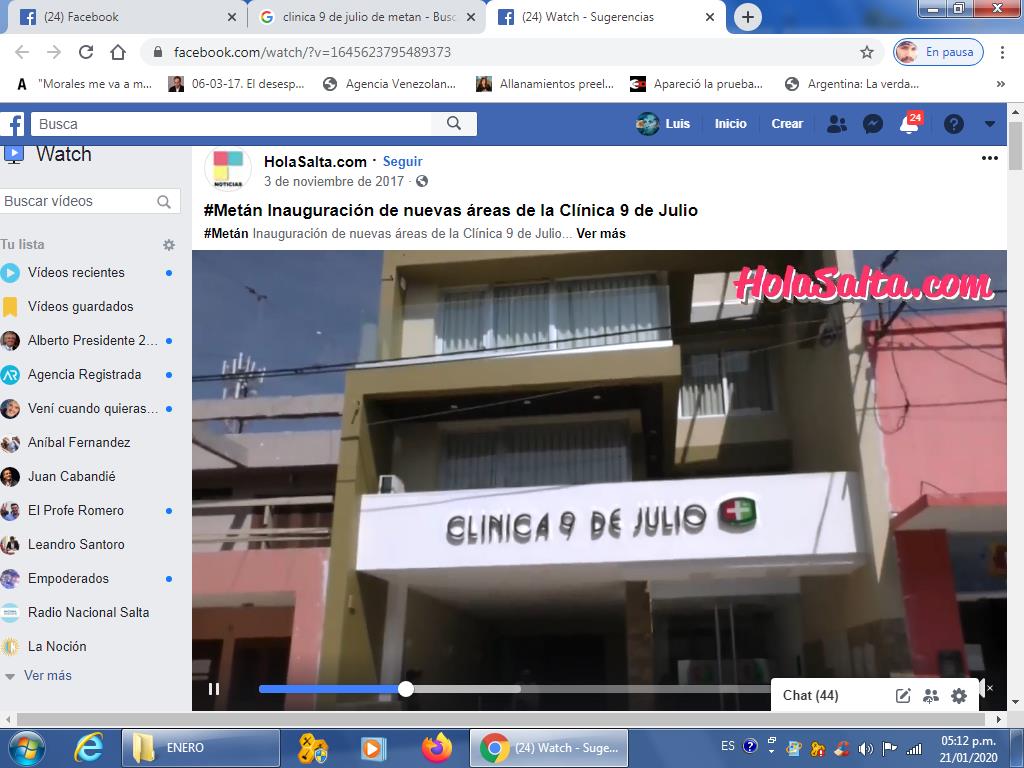Focus the Busca search field
The height and width of the screenshot is (768, 1024).
[231, 123]
